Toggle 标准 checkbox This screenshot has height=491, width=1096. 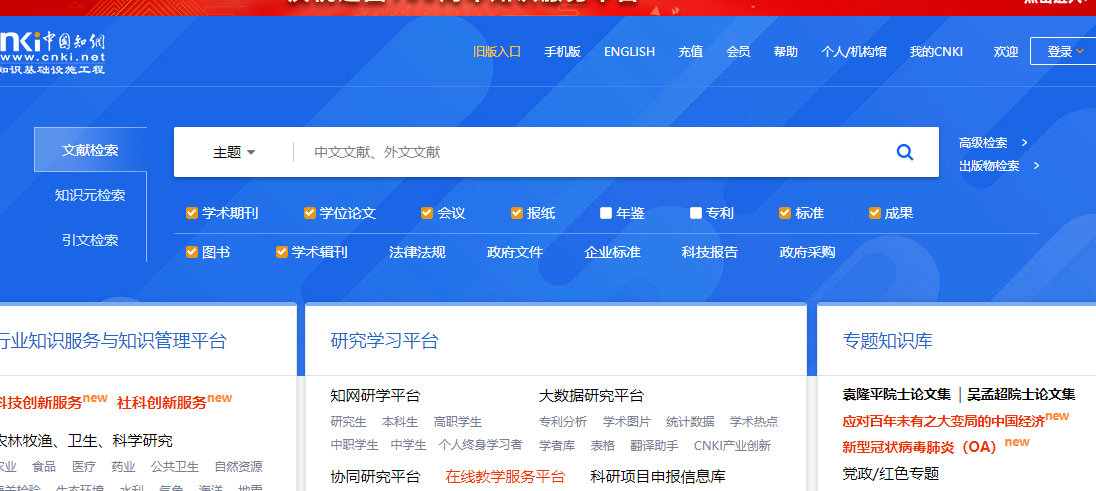tap(785, 213)
